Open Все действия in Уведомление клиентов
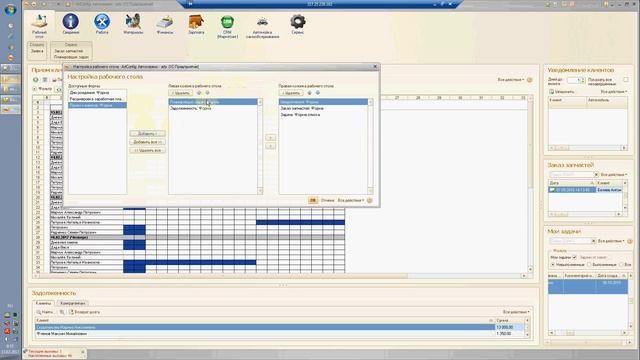This screenshot has height=360, width=640. click(614, 92)
